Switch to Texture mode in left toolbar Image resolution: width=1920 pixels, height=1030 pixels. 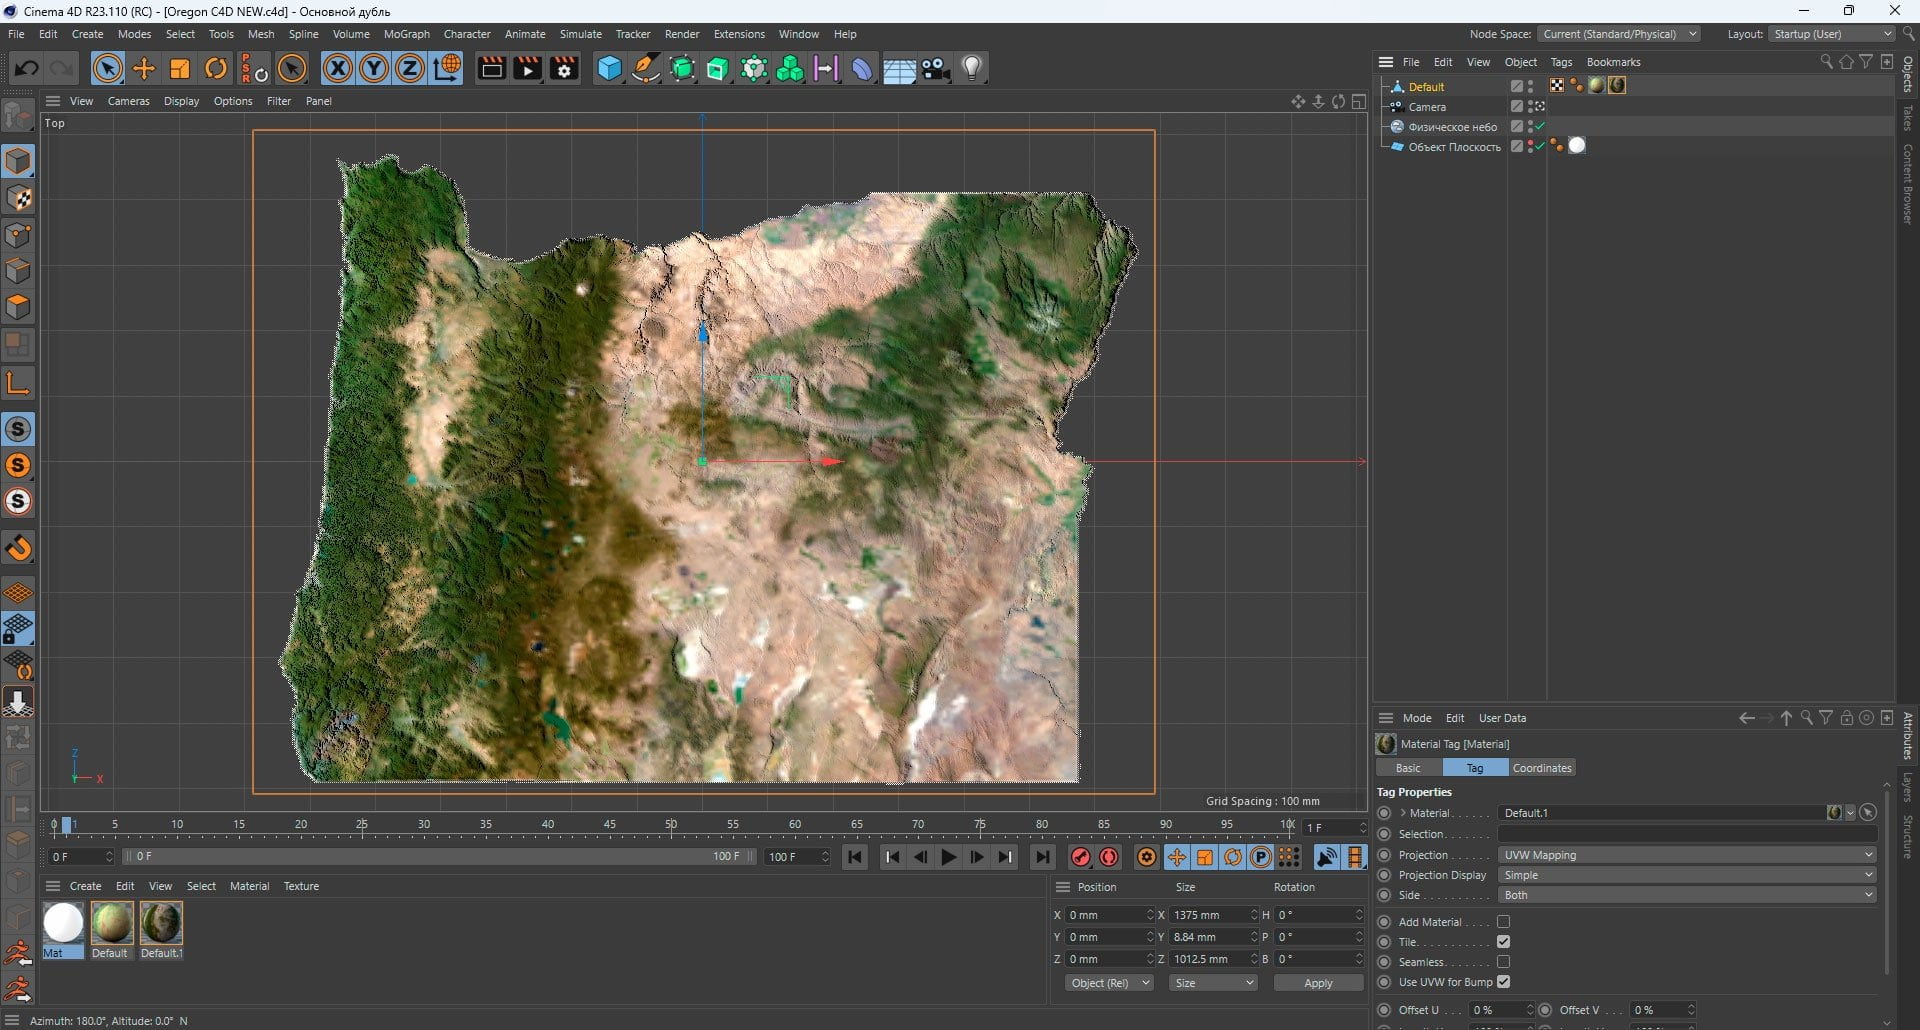click(18, 198)
